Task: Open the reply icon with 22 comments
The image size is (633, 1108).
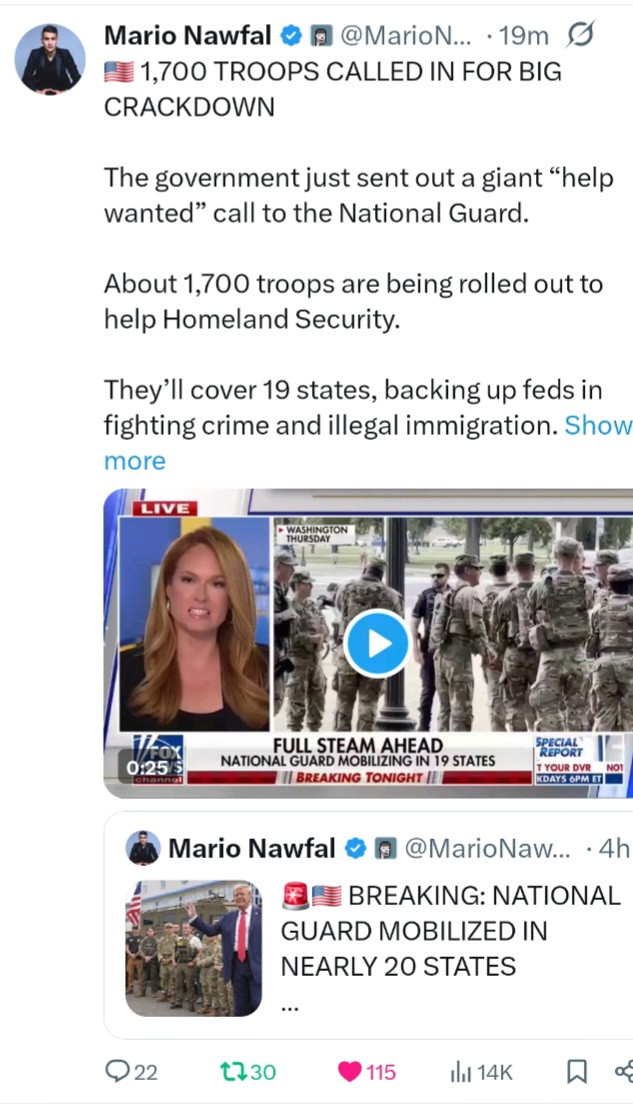Action: coord(131,1071)
